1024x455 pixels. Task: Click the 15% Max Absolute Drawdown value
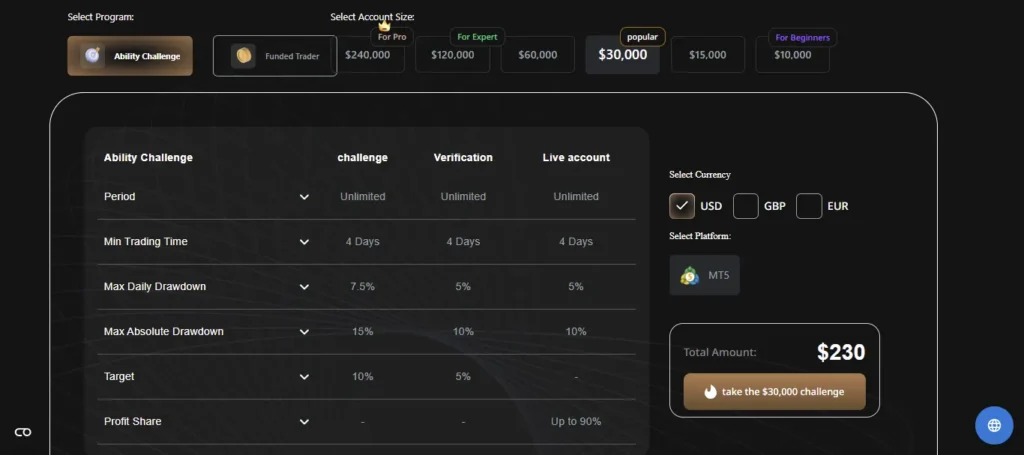click(362, 332)
